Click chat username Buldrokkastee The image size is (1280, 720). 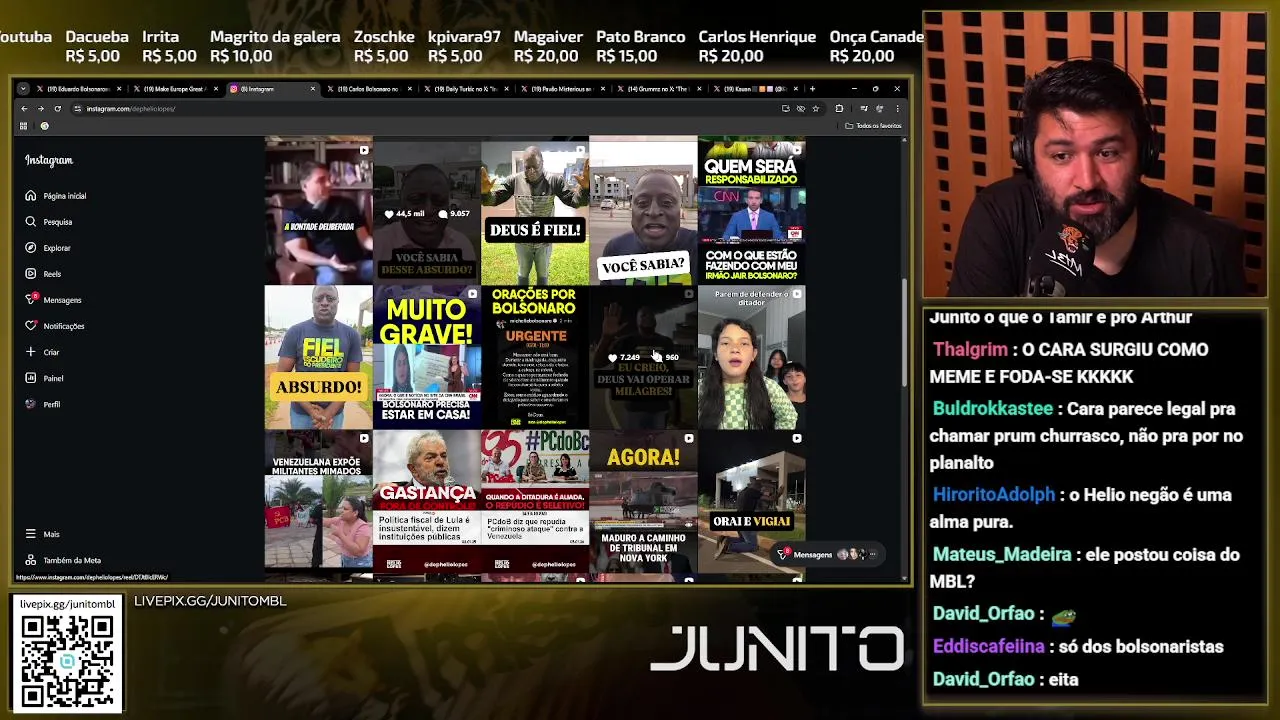(992, 409)
